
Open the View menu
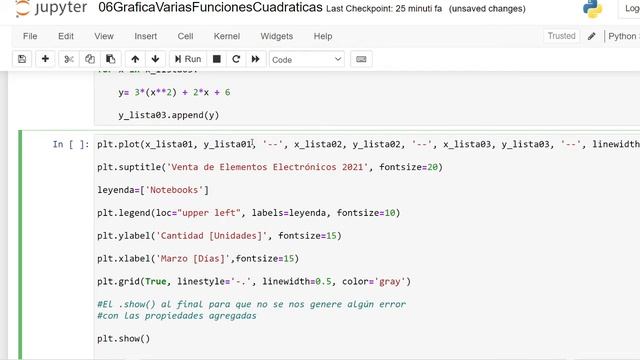(104, 36)
